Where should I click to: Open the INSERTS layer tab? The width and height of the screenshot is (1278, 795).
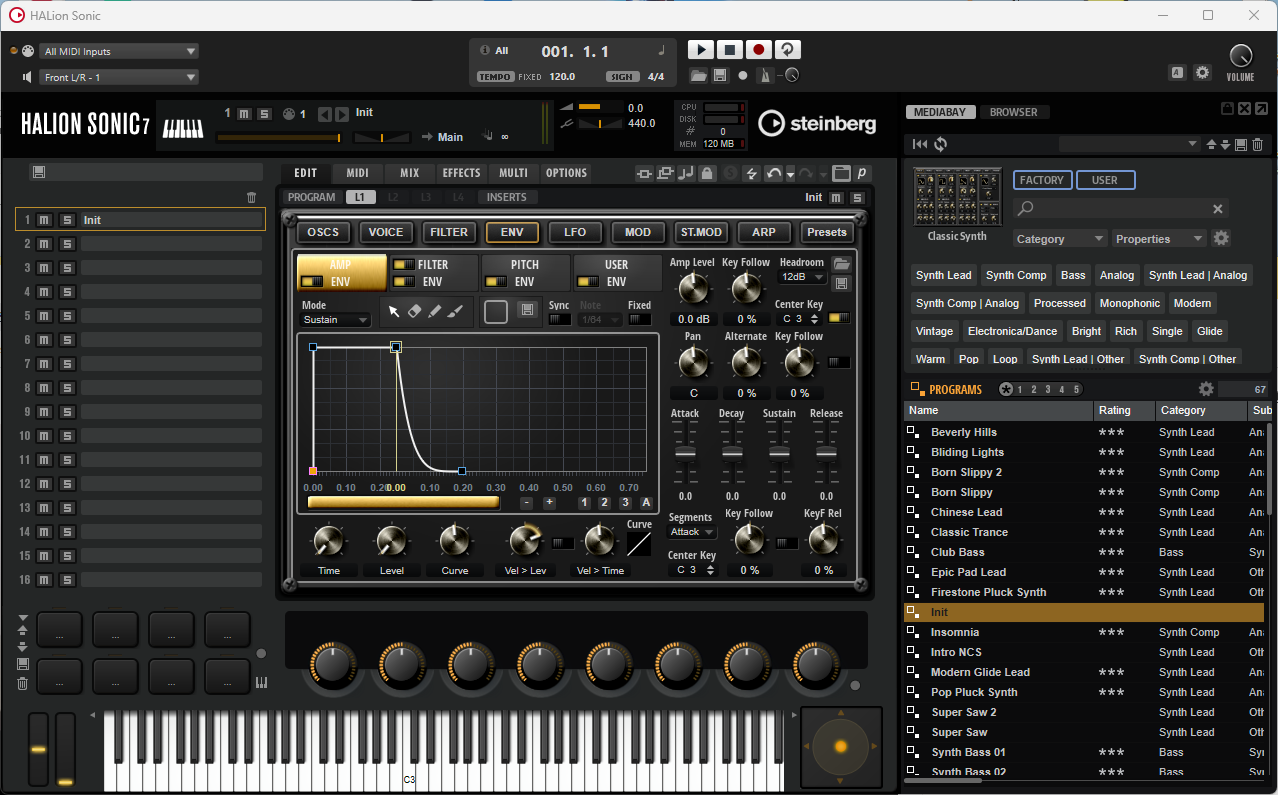coord(507,197)
